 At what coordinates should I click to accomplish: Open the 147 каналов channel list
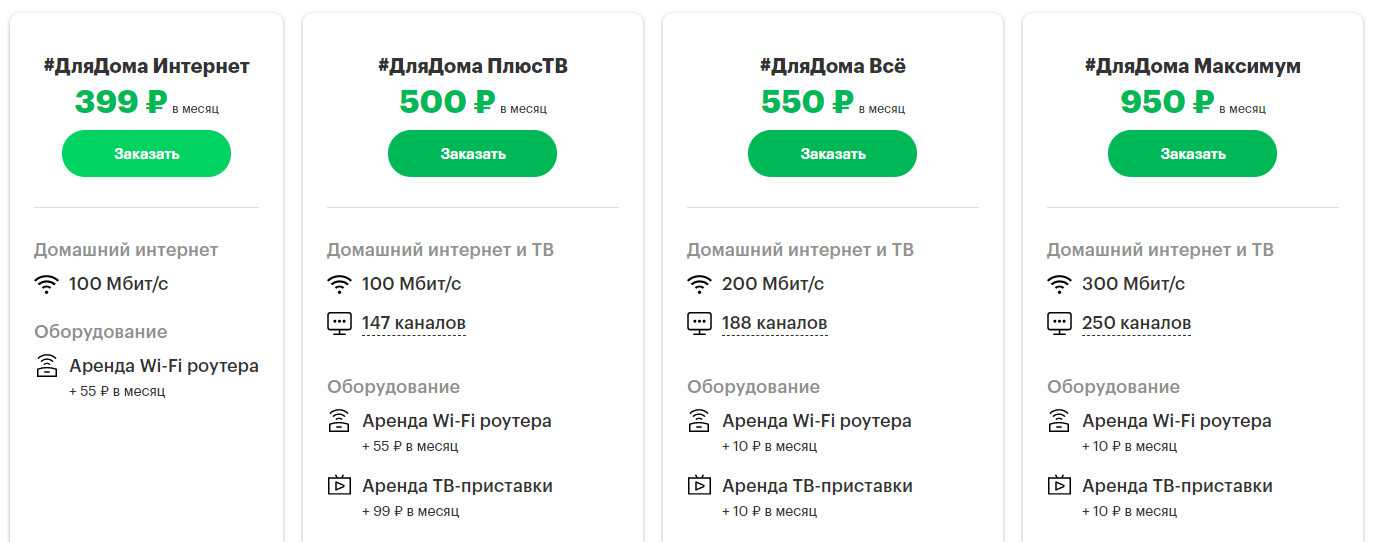(x=414, y=323)
